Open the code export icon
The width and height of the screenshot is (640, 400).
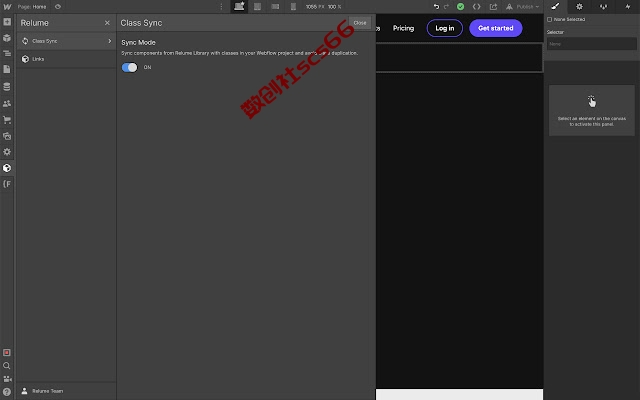(x=476, y=7)
